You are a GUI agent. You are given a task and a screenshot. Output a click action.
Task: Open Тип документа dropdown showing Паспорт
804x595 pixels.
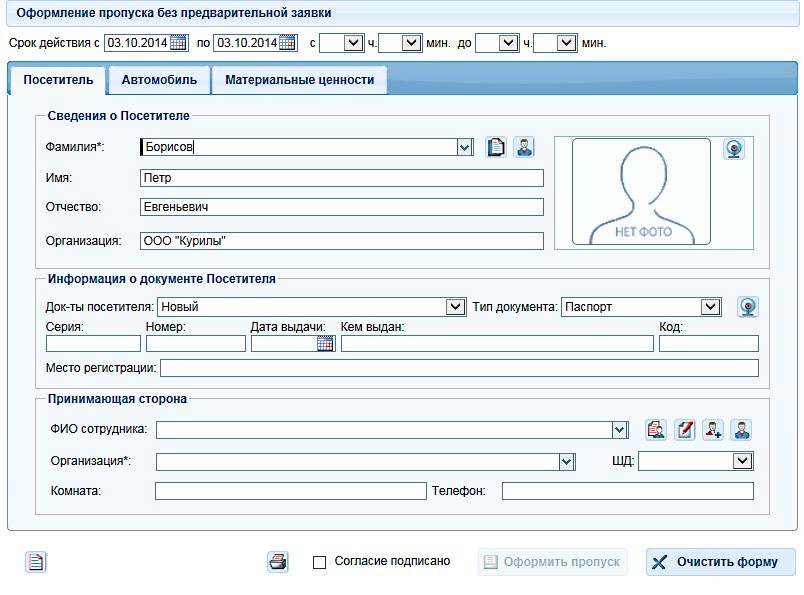pos(711,307)
